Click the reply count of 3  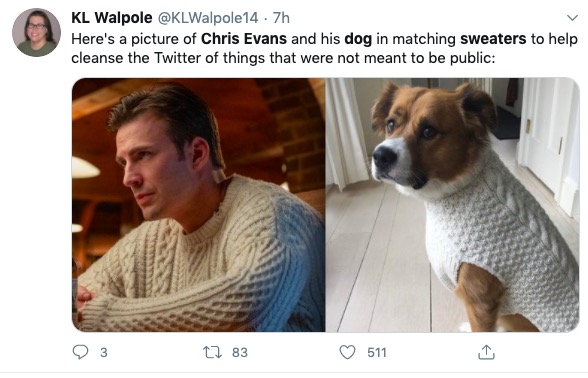click(x=104, y=353)
